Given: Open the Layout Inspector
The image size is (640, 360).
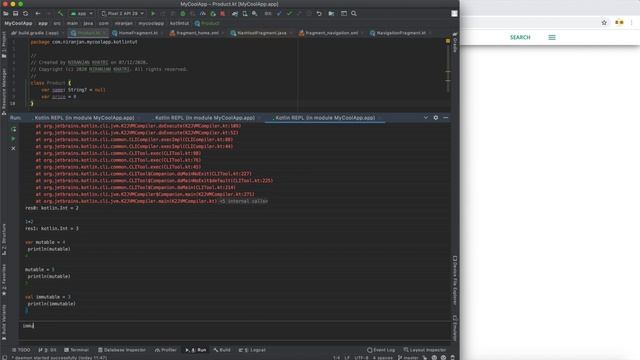Looking at the screenshot, I should pos(425,350).
